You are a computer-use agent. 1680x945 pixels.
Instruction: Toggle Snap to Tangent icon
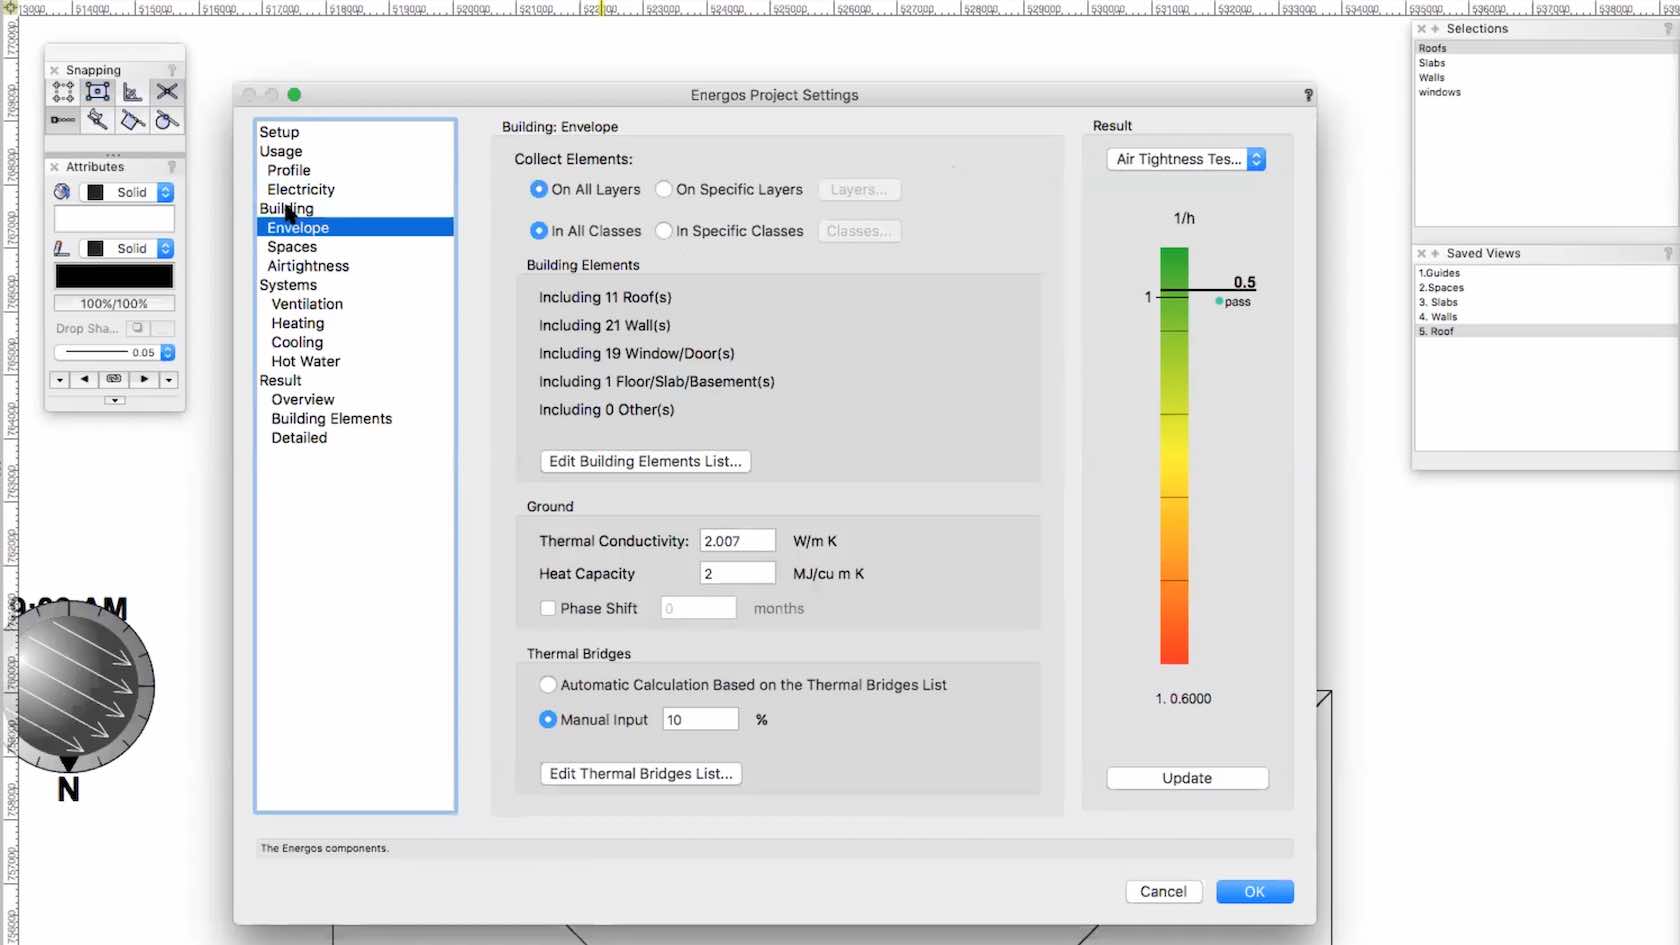(x=167, y=120)
